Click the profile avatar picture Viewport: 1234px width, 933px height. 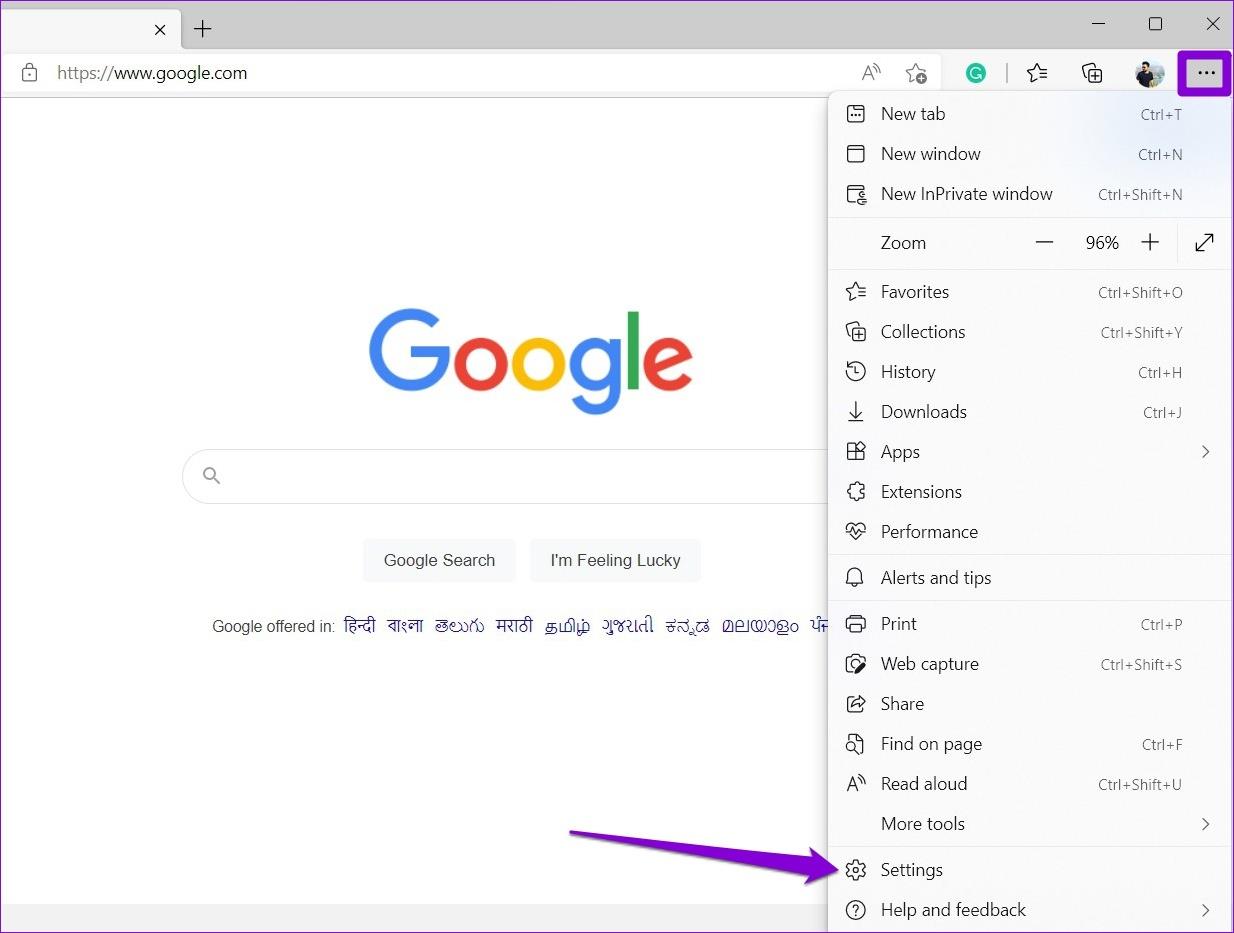1149,73
